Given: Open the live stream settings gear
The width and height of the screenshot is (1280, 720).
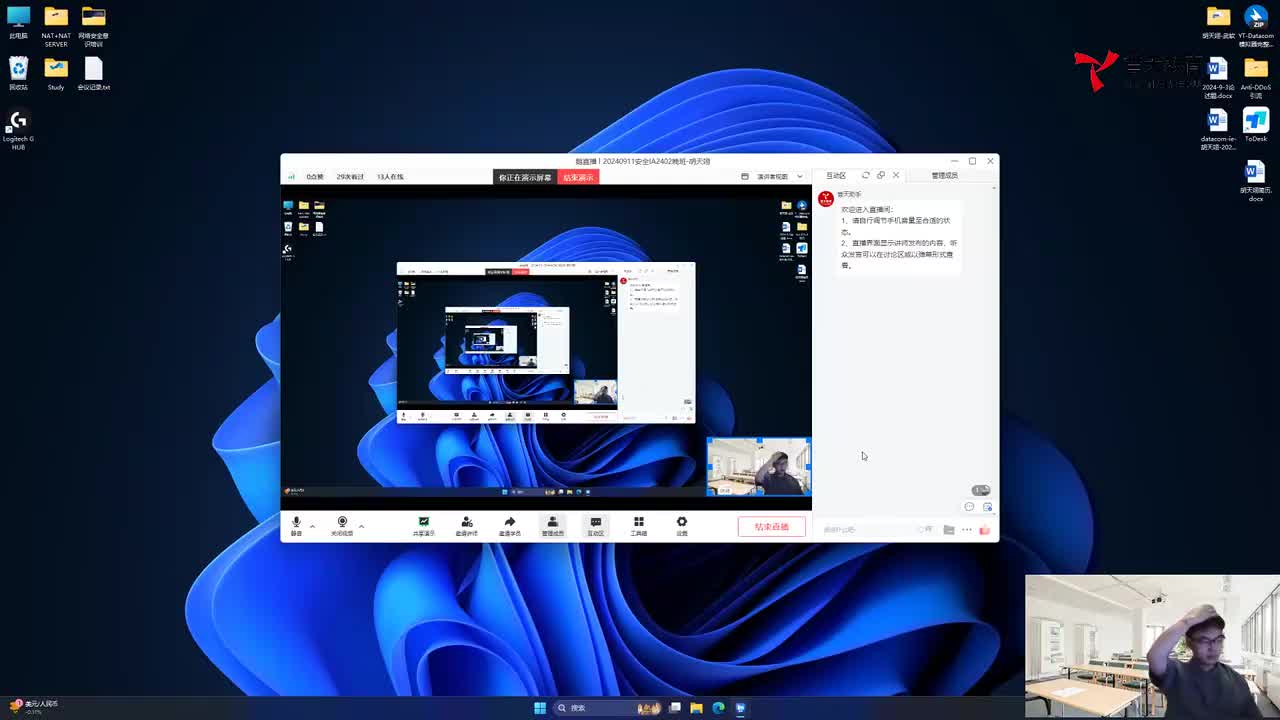Looking at the screenshot, I should [682, 526].
